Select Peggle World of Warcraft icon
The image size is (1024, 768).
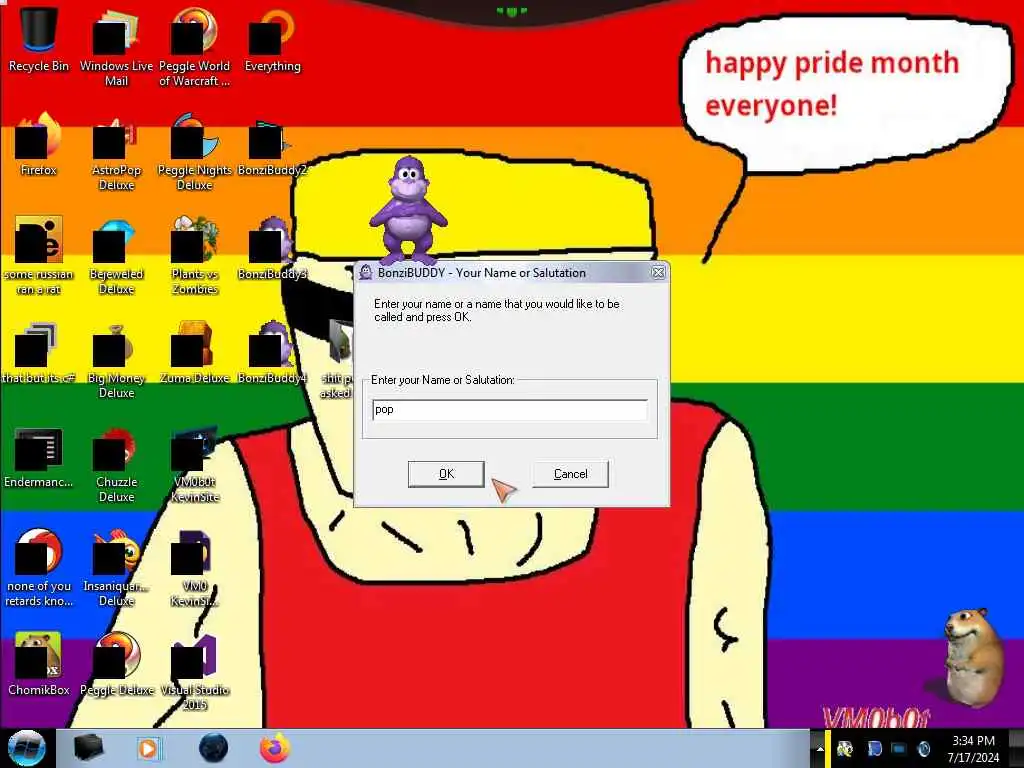tap(194, 46)
